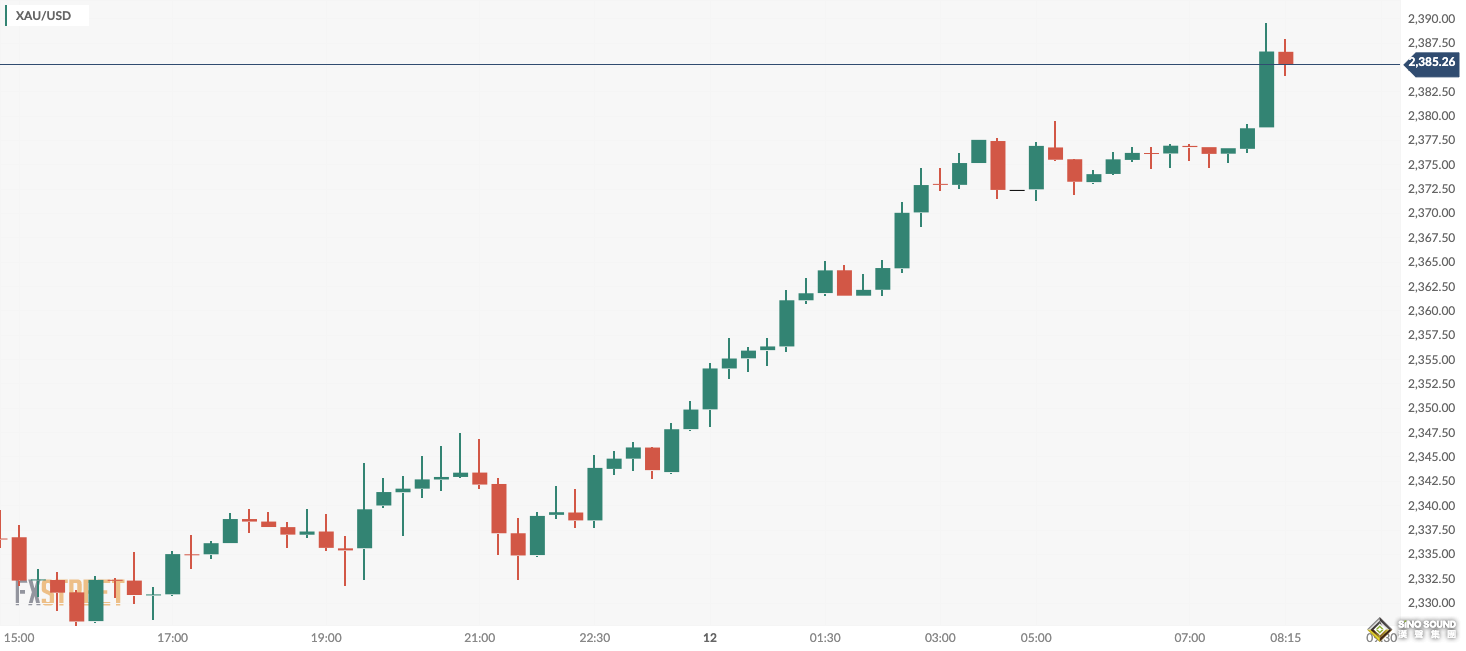Click the 15:00 time axis label

(20, 638)
